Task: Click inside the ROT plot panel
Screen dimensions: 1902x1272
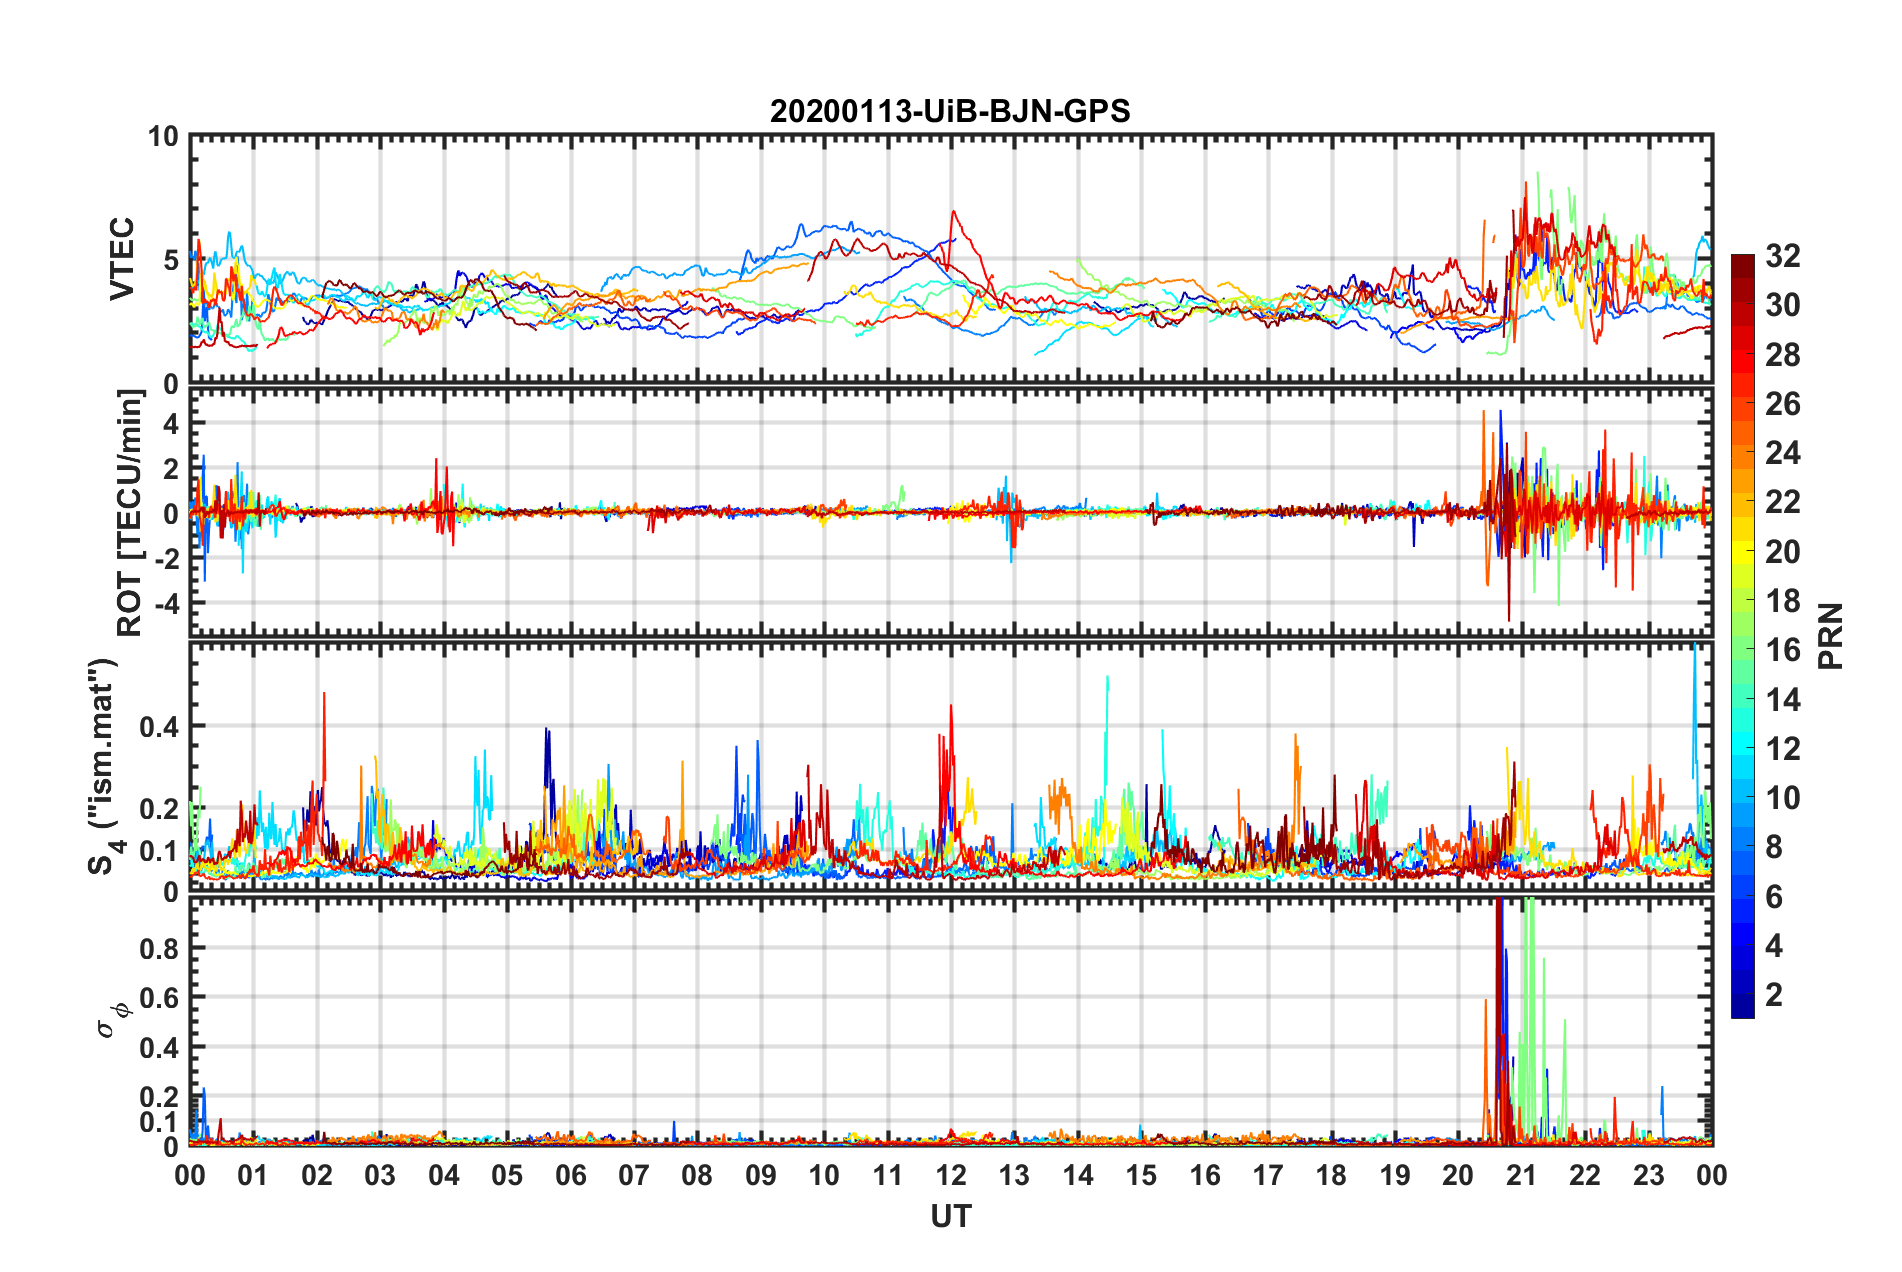Action: 951,512
